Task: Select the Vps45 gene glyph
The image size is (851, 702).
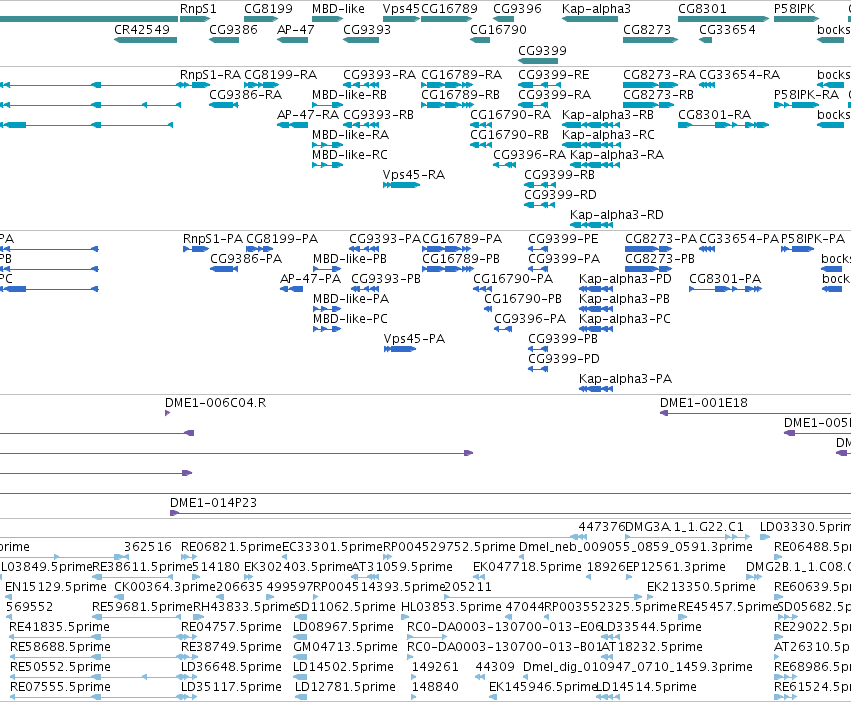Action: [401, 19]
